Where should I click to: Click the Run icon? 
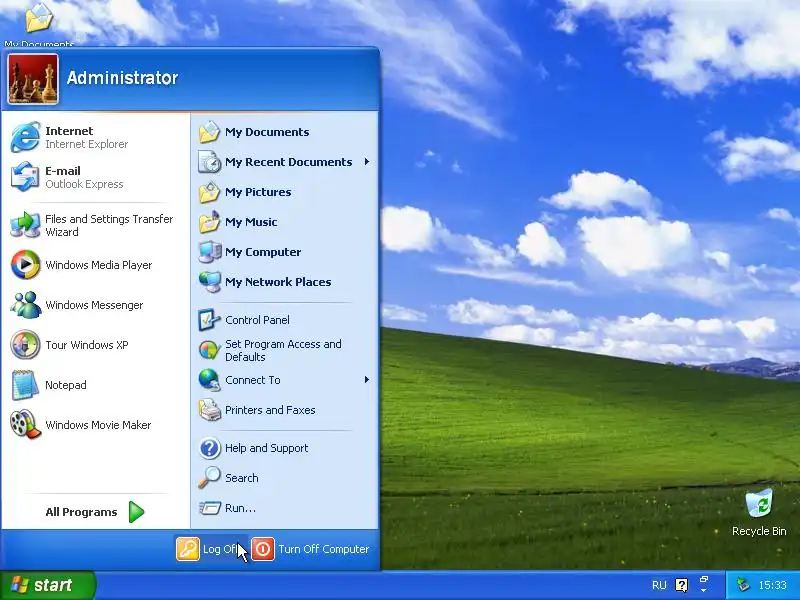pyautogui.click(x=209, y=508)
